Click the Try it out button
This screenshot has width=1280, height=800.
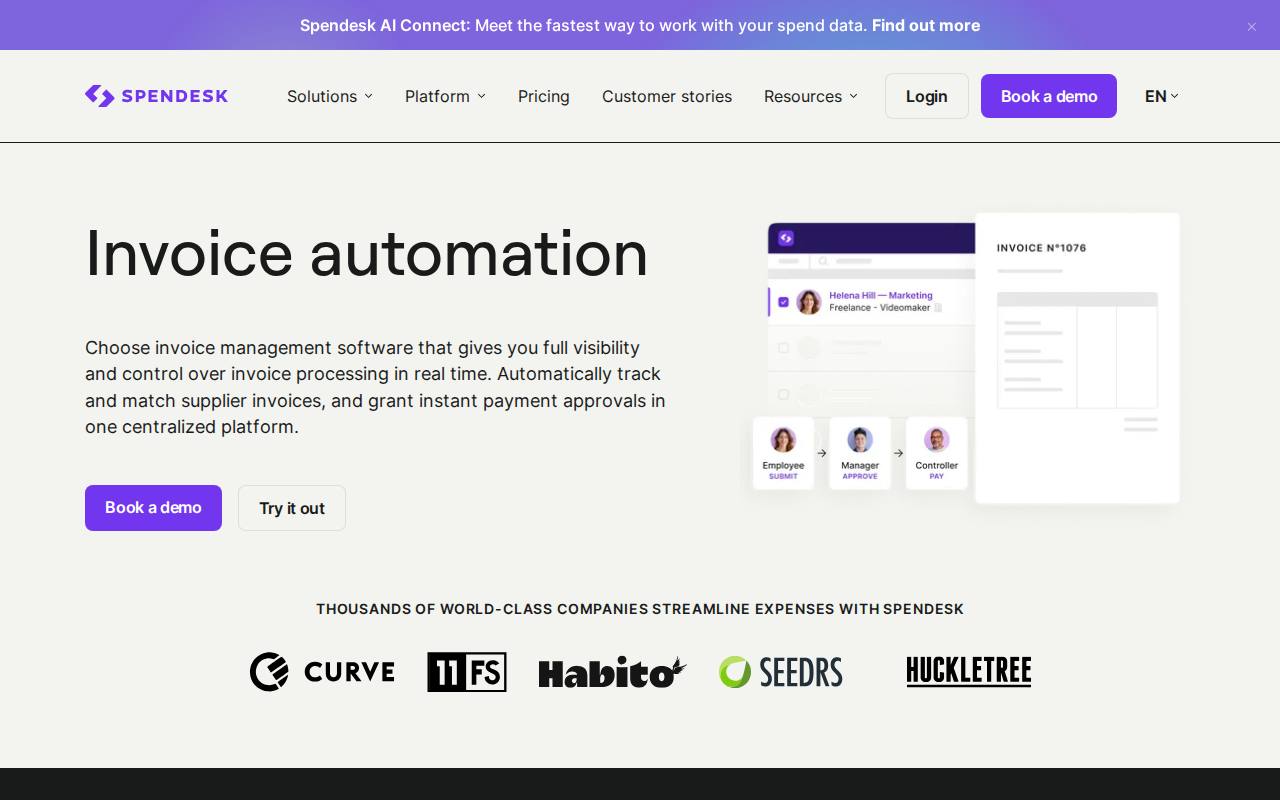(x=292, y=508)
